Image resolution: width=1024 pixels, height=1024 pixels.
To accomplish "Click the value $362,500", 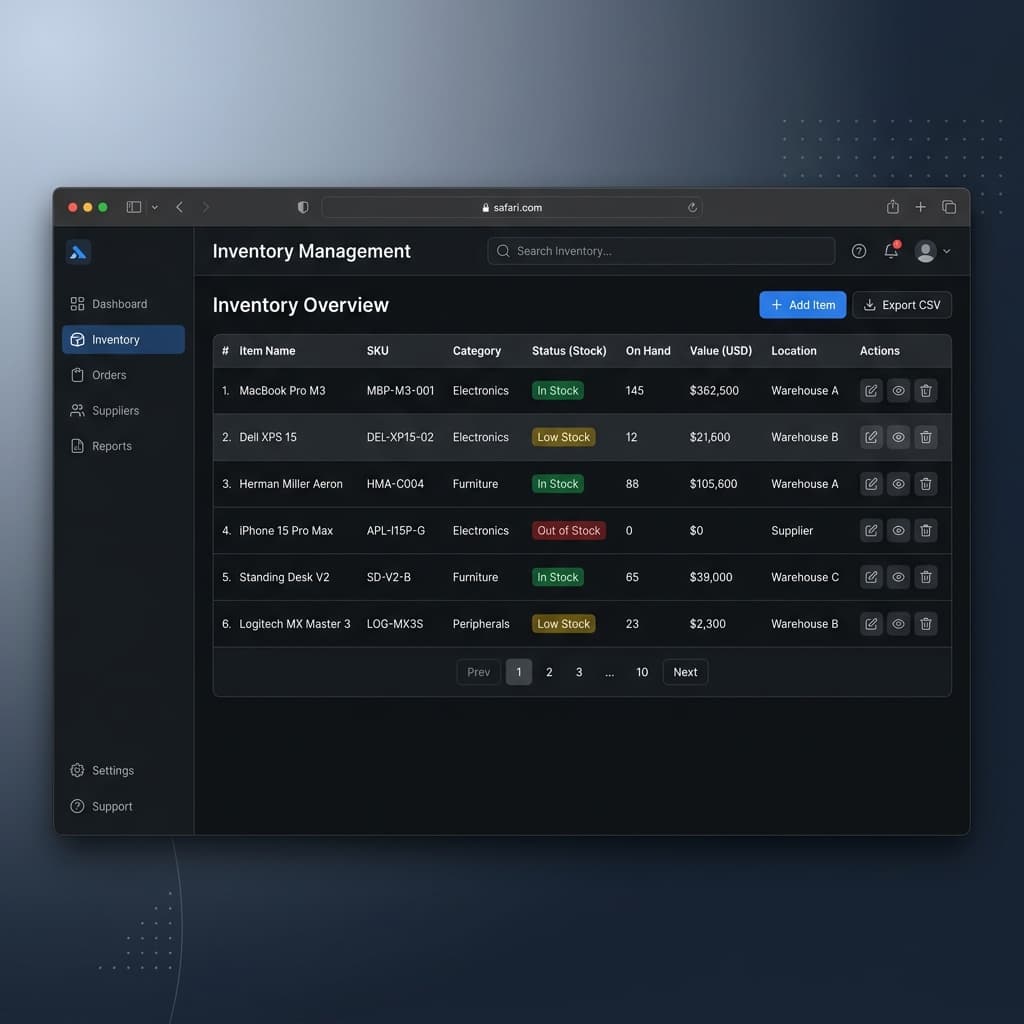I will [714, 391].
